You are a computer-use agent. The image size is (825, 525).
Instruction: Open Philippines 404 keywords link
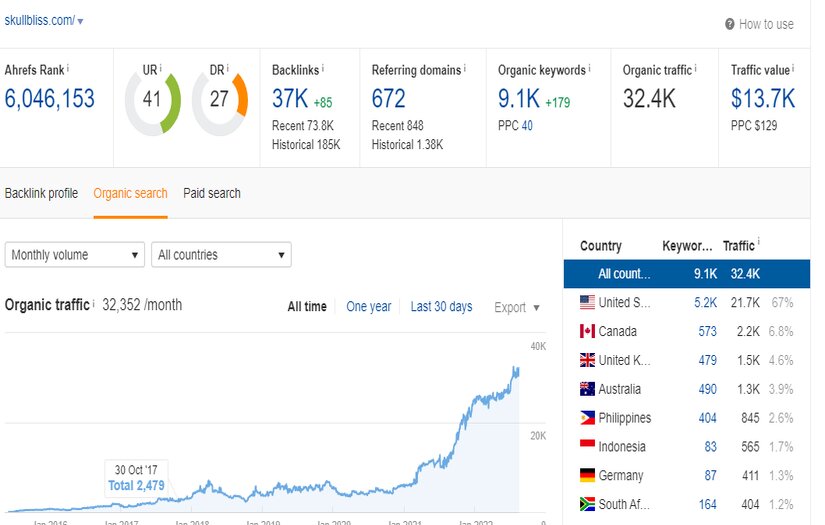[x=707, y=418]
